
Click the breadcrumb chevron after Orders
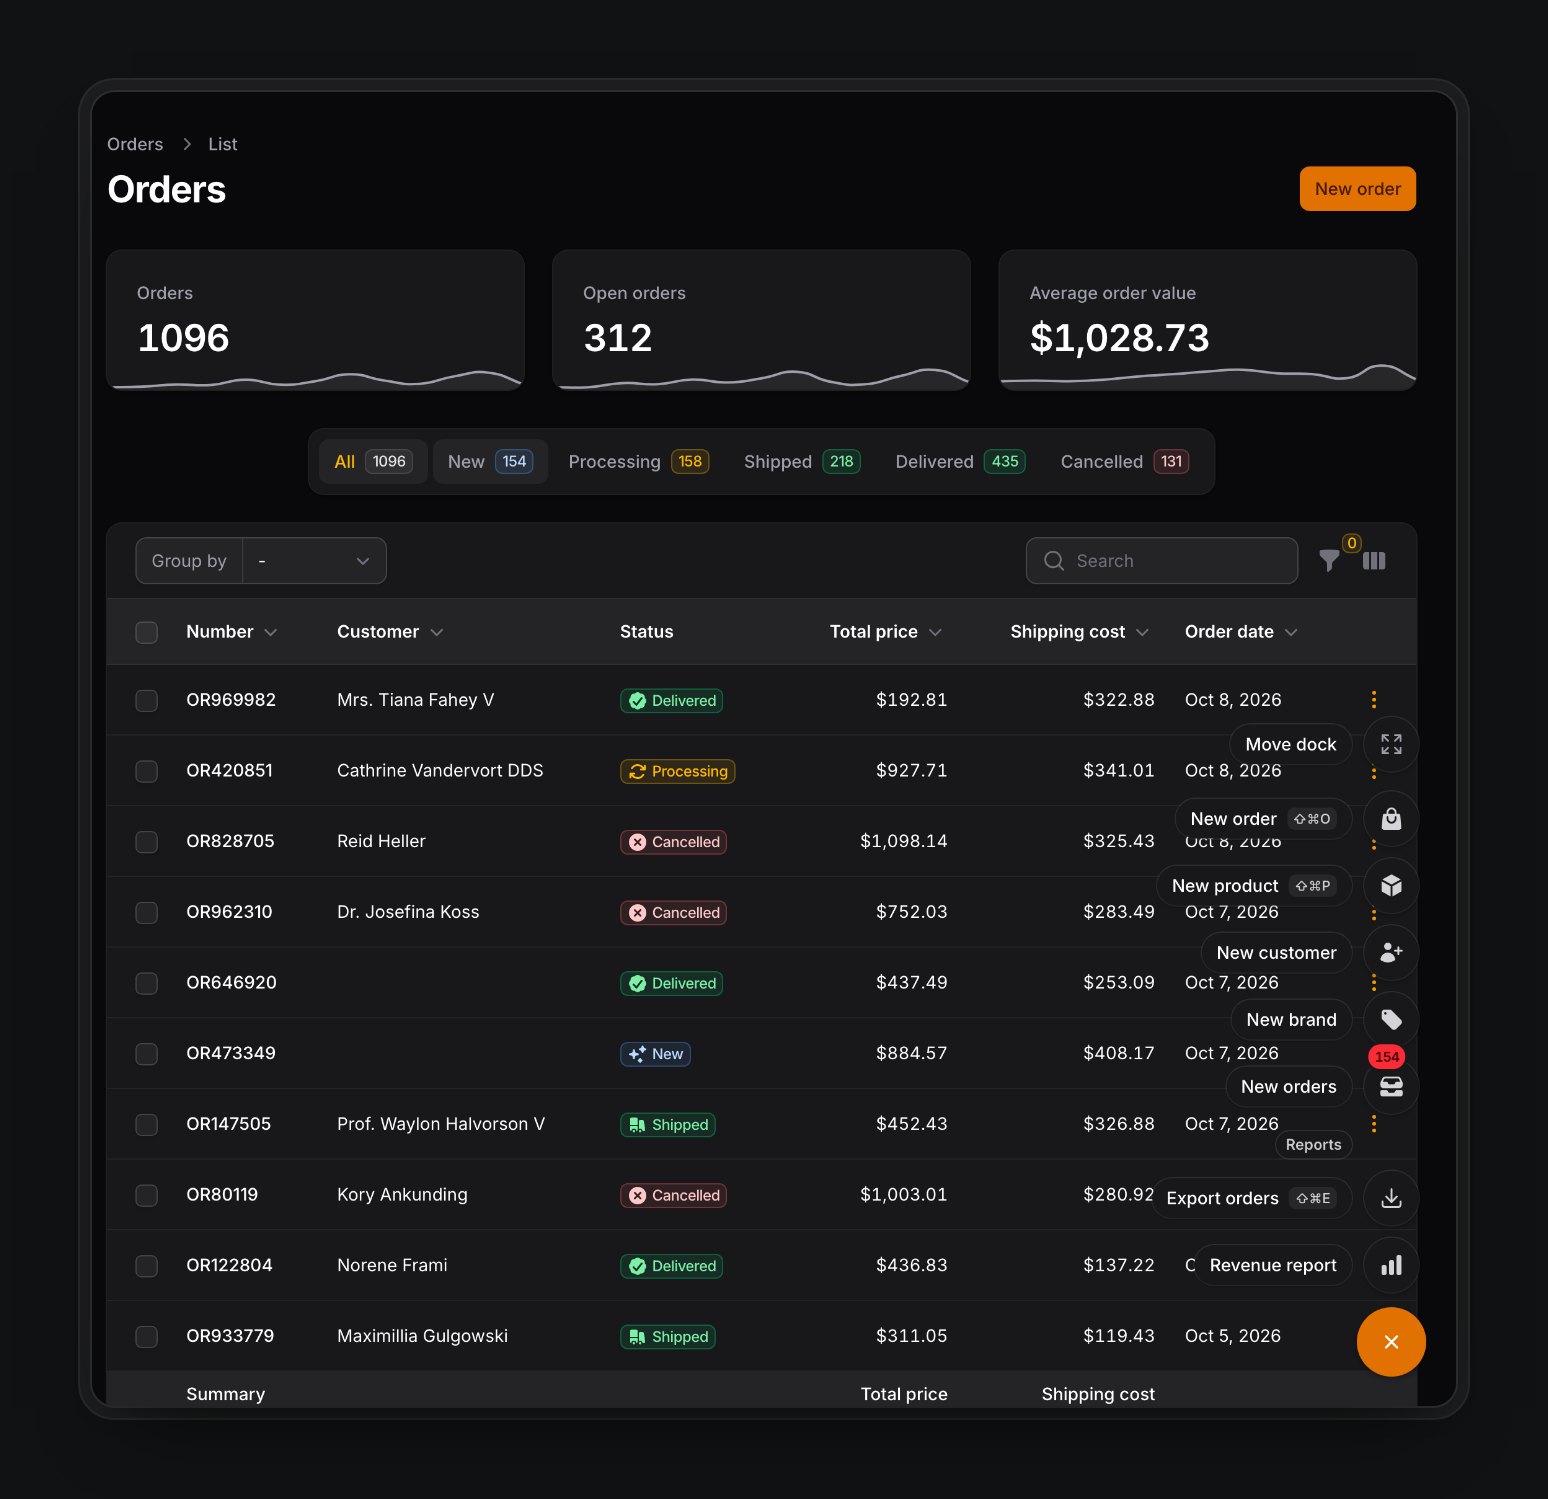[187, 144]
